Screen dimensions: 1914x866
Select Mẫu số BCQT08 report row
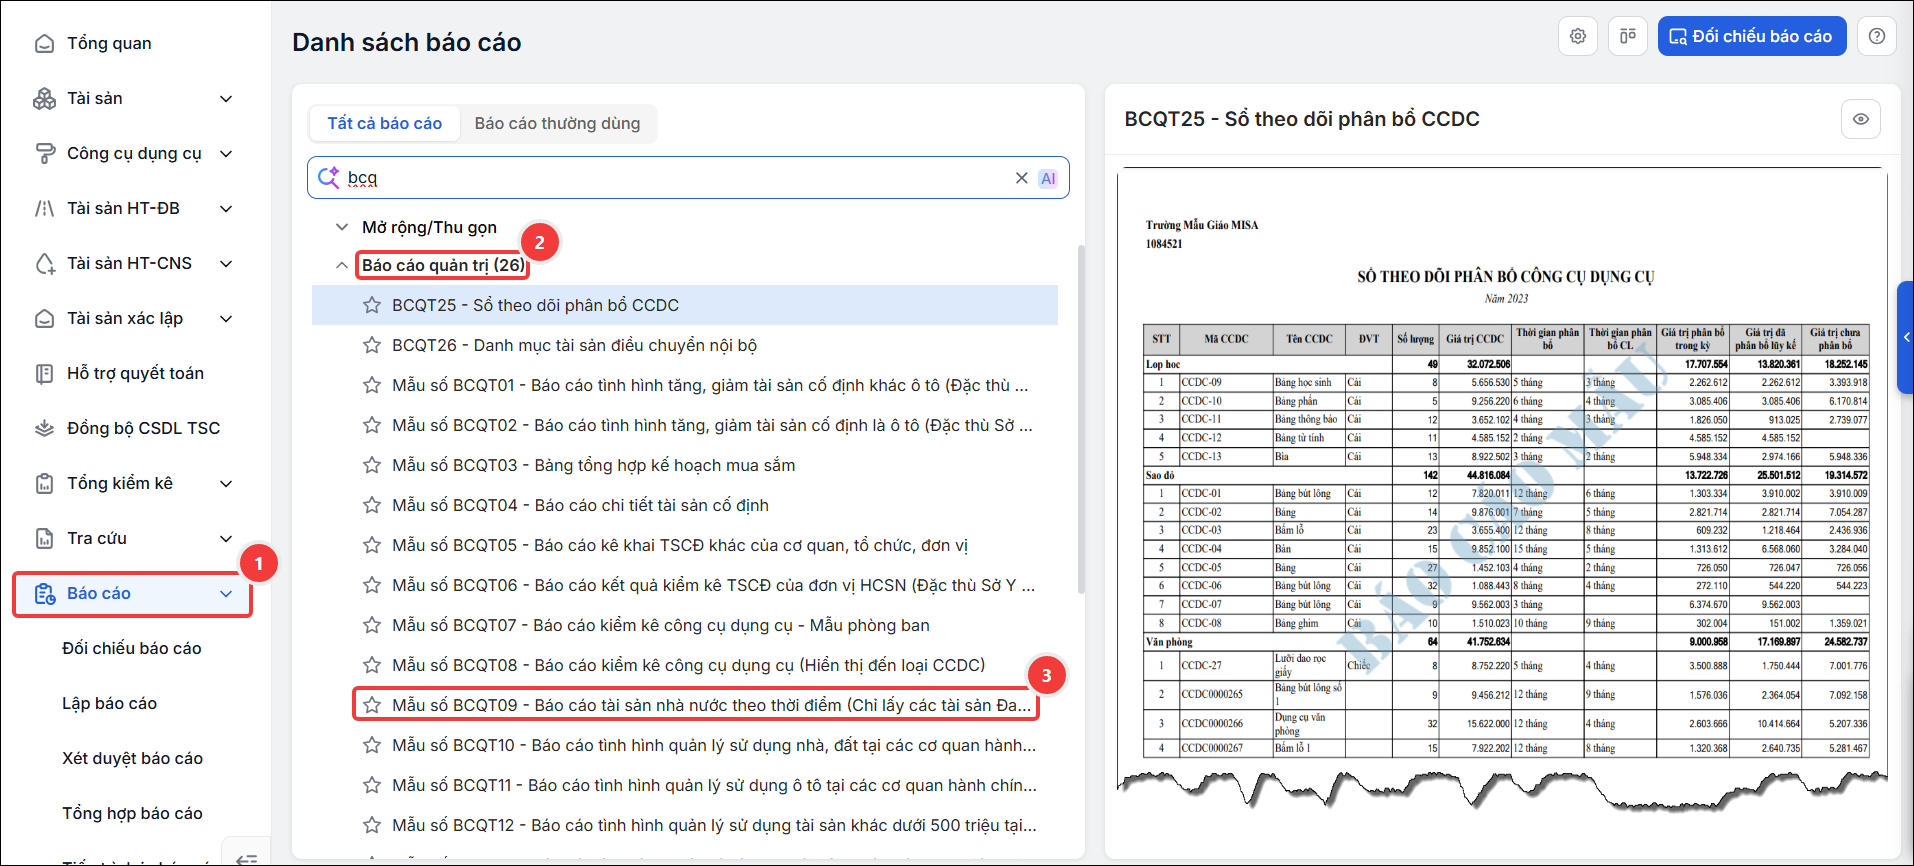pyautogui.click(x=685, y=665)
